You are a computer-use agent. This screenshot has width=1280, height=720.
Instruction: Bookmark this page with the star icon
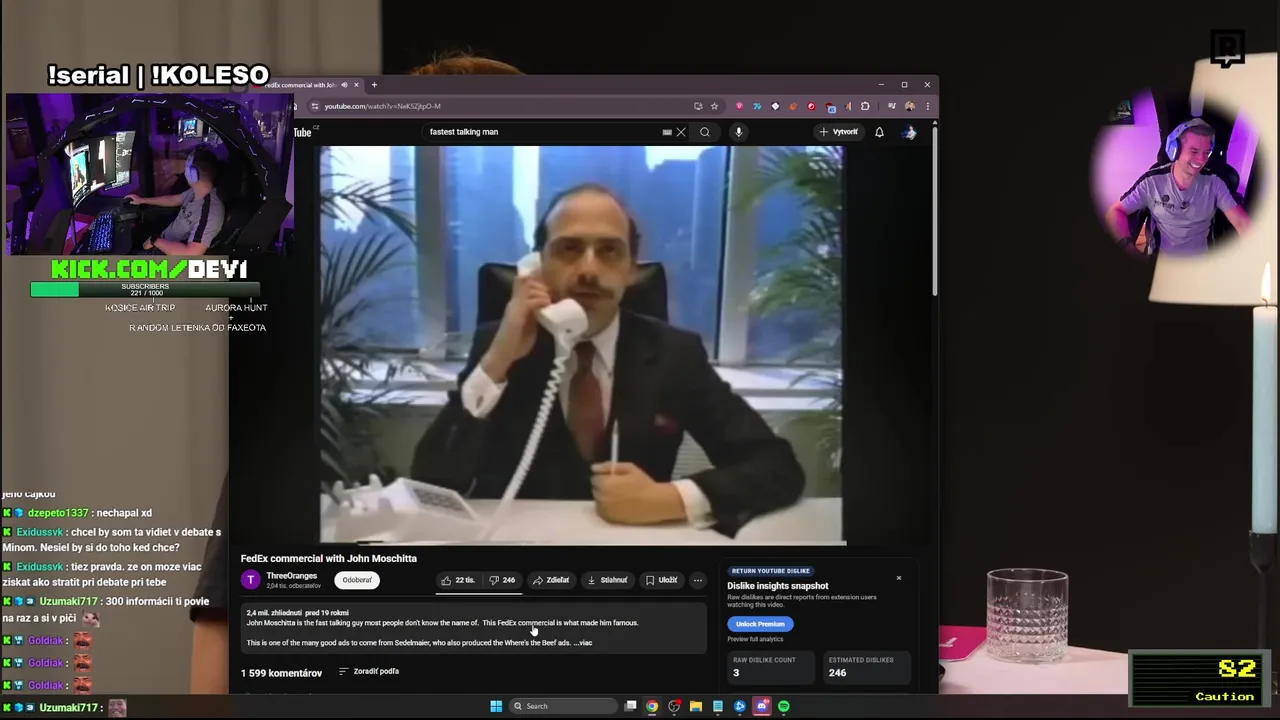(714, 106)
